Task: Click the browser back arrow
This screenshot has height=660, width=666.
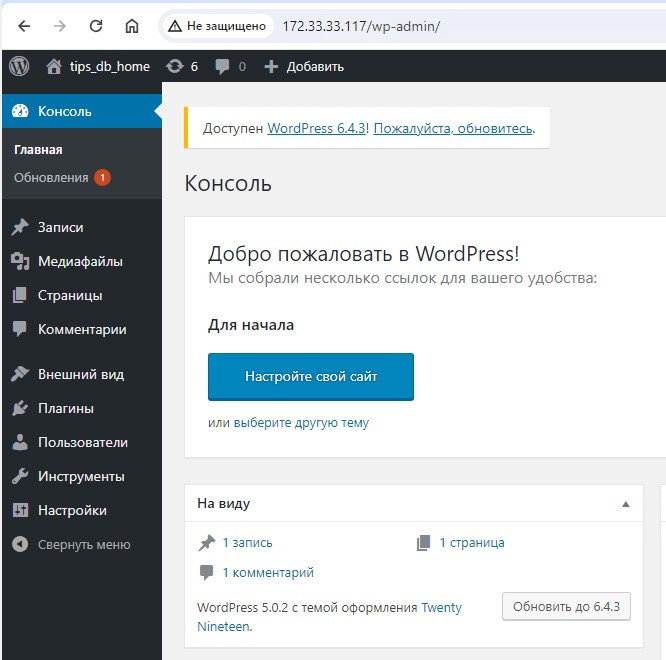Action: point(24,25)
